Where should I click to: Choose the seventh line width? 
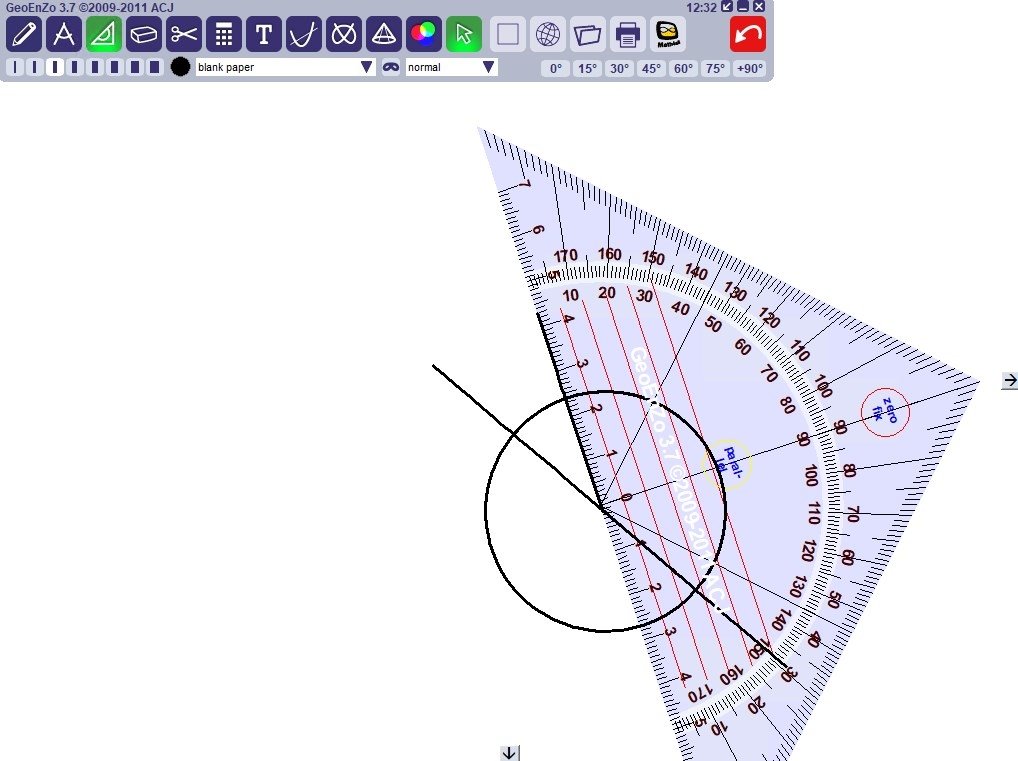pos(135,67)
